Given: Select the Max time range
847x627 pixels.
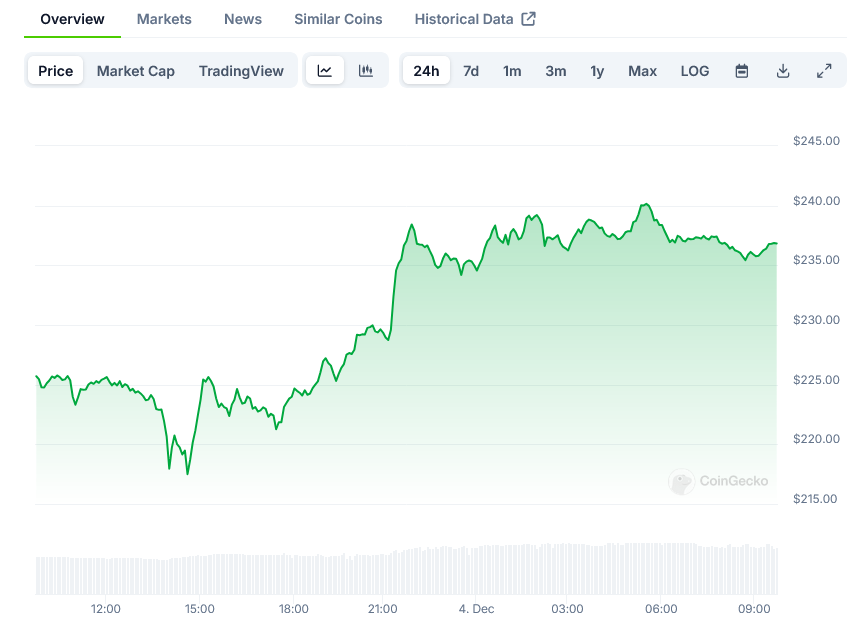Looking at the screenshot, I should point(642,71).
